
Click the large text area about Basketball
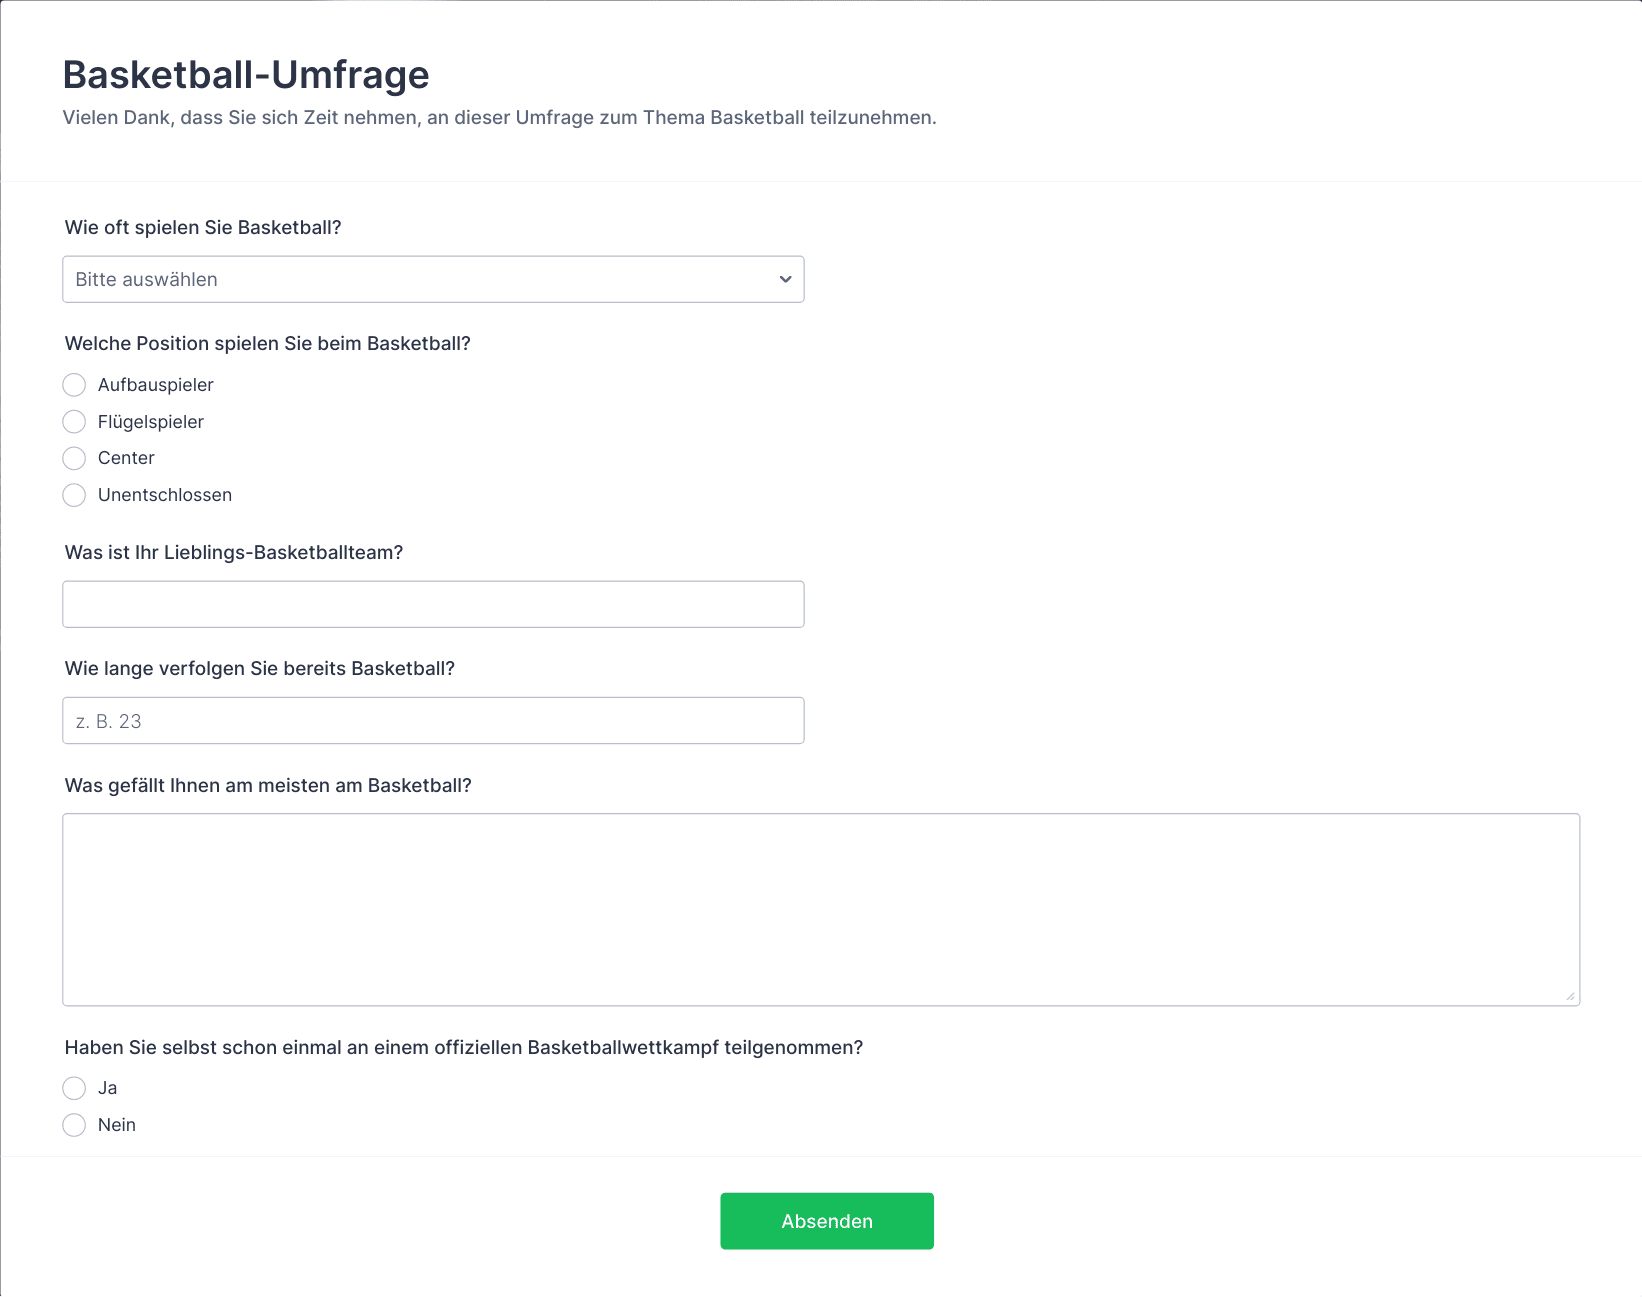click(x=820, y=909)
